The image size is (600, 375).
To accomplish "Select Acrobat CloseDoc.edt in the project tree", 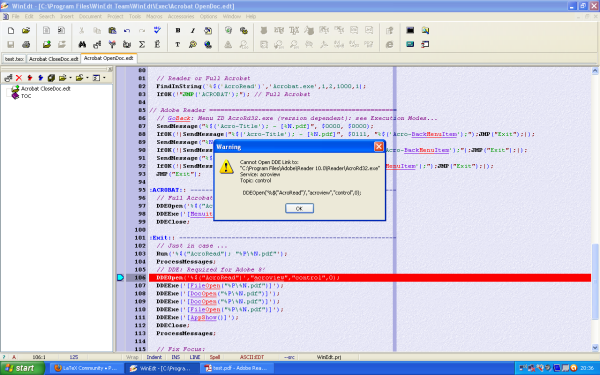I will (46, 88).
